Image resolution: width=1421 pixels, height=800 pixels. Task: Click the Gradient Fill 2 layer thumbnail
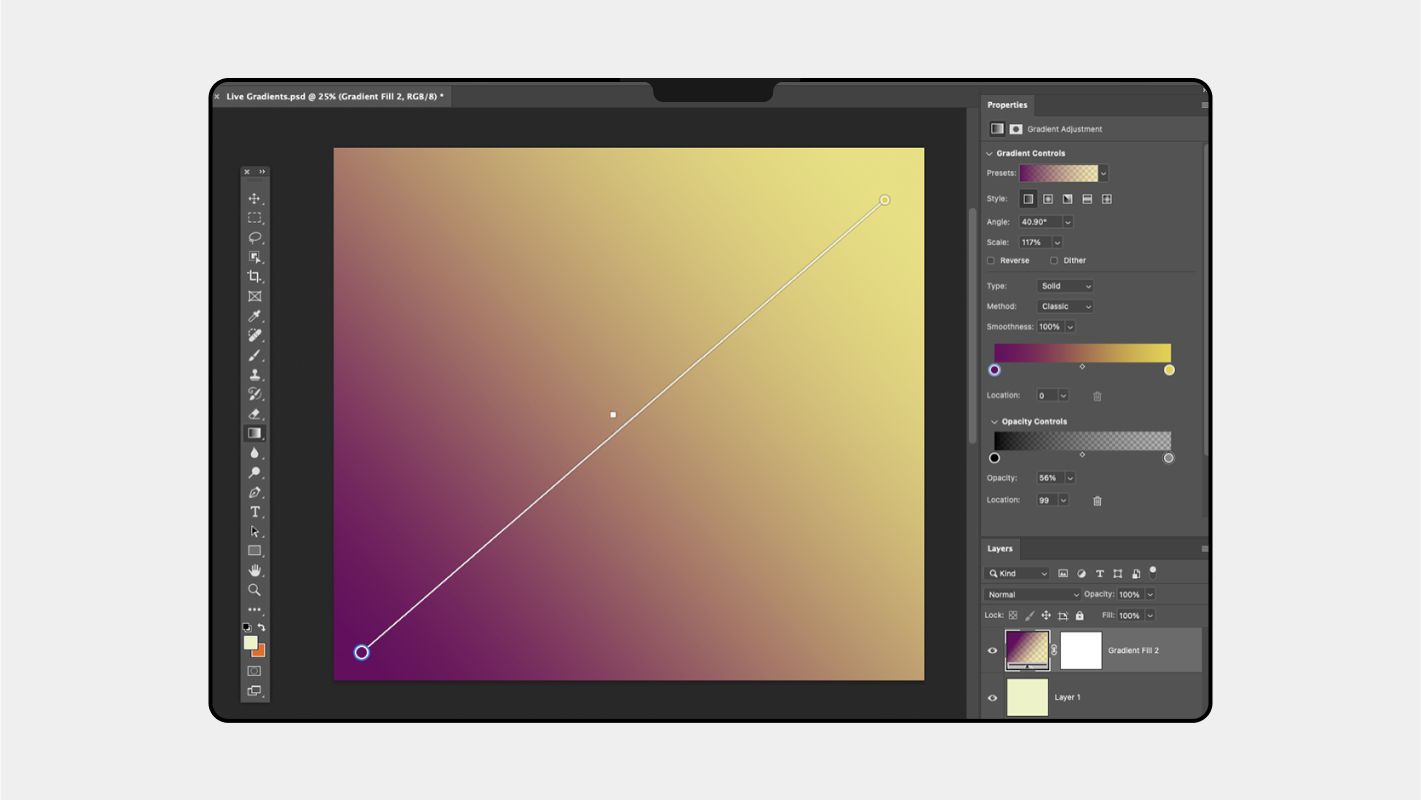[x=1027, y=650]
